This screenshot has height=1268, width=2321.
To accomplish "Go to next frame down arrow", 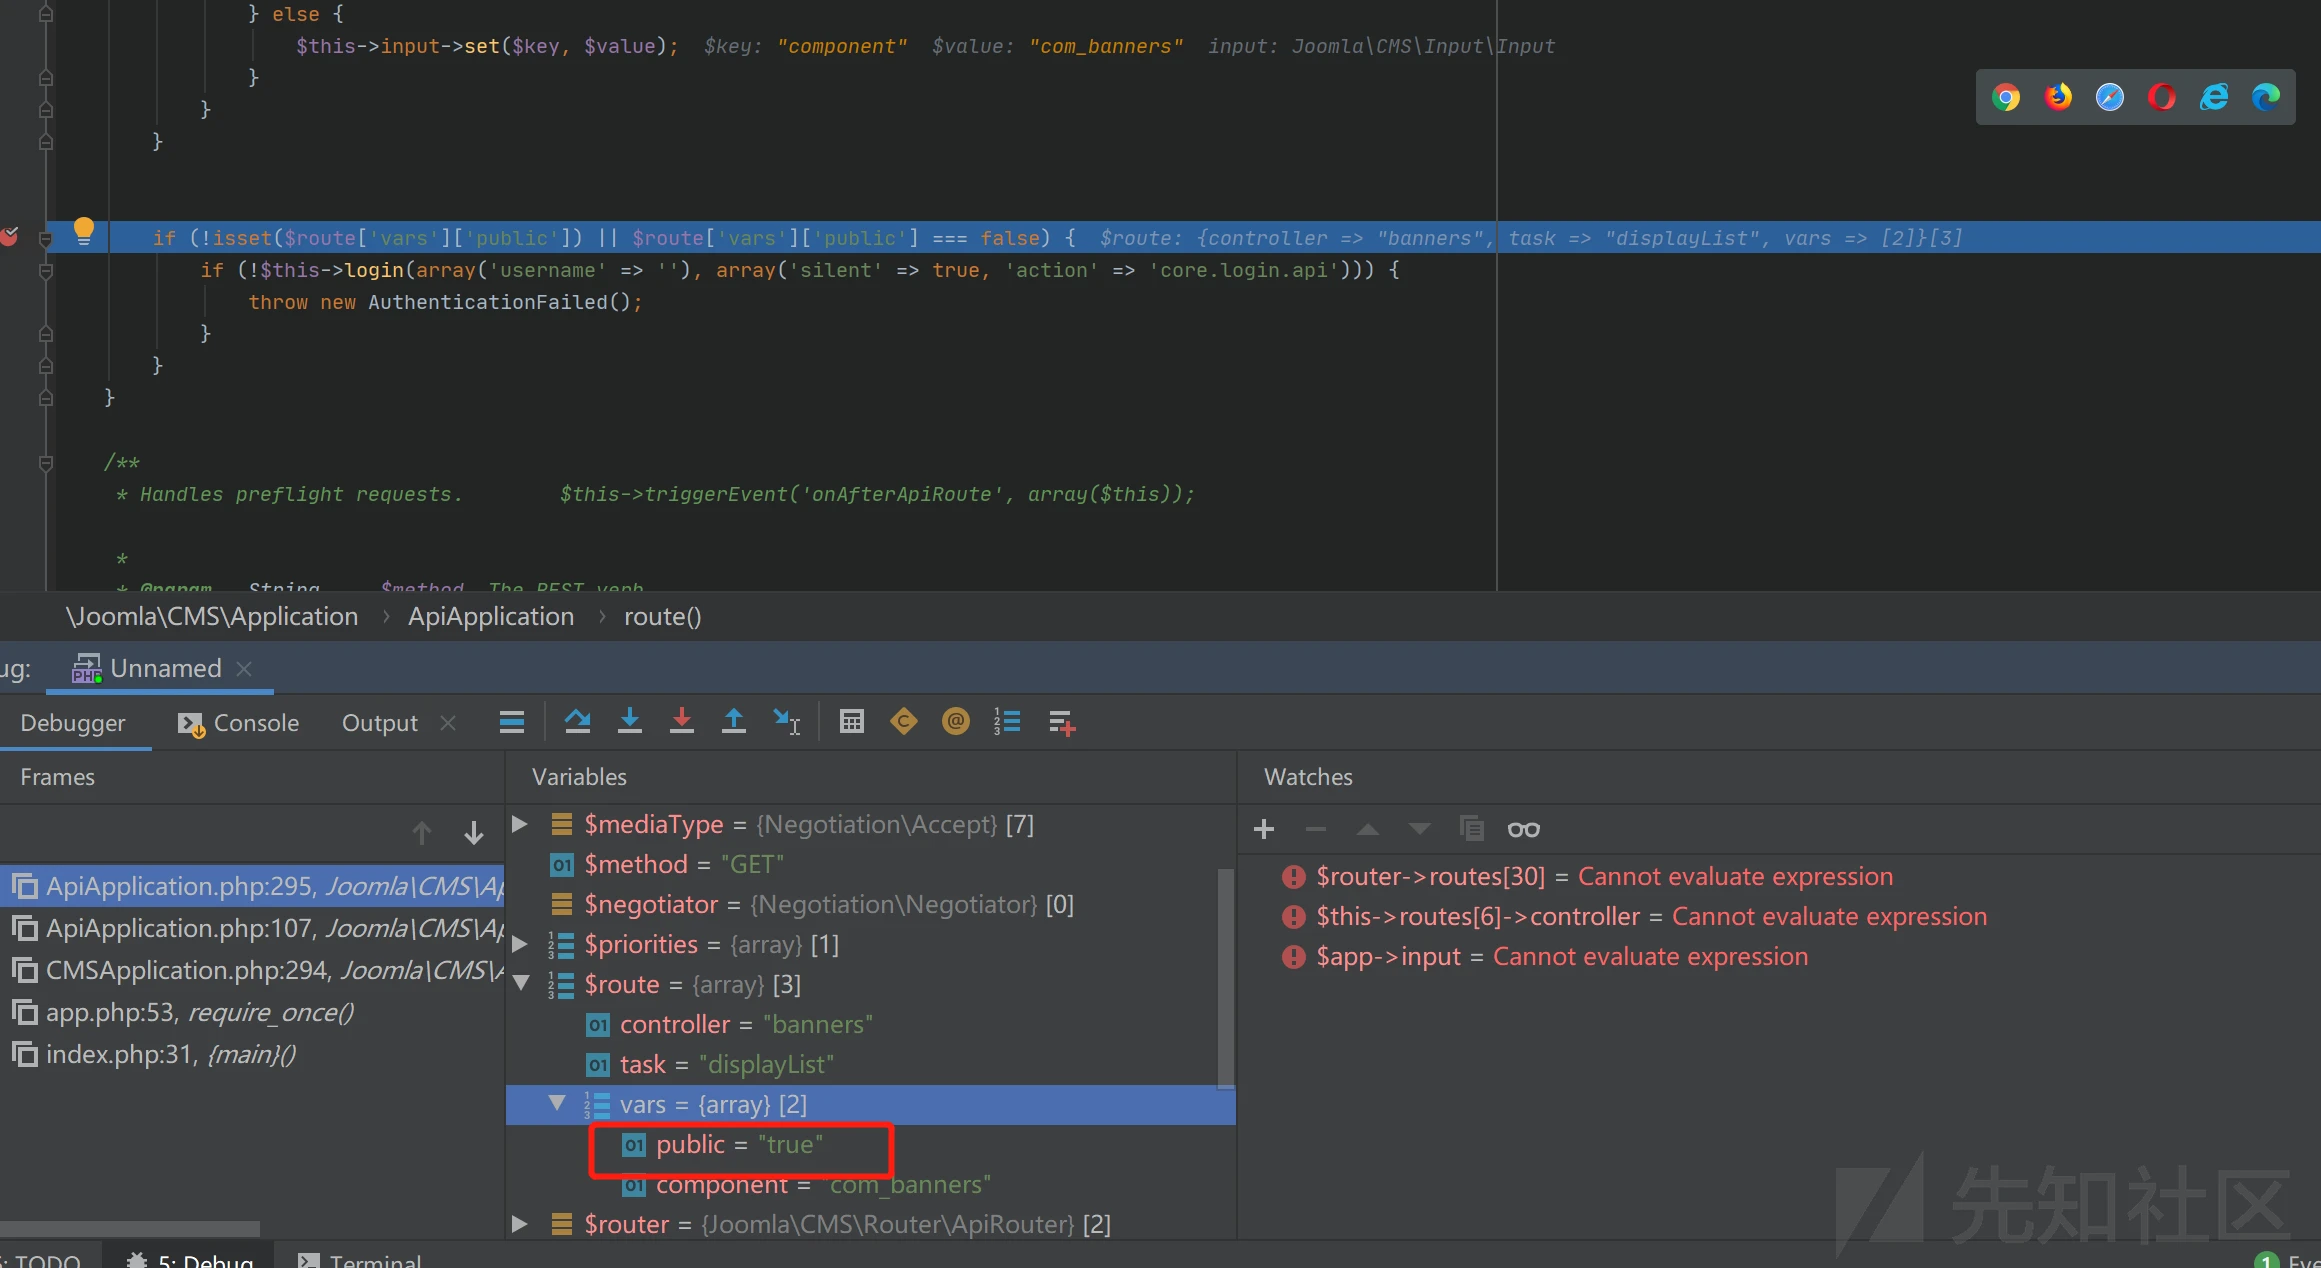I will 474,832.
